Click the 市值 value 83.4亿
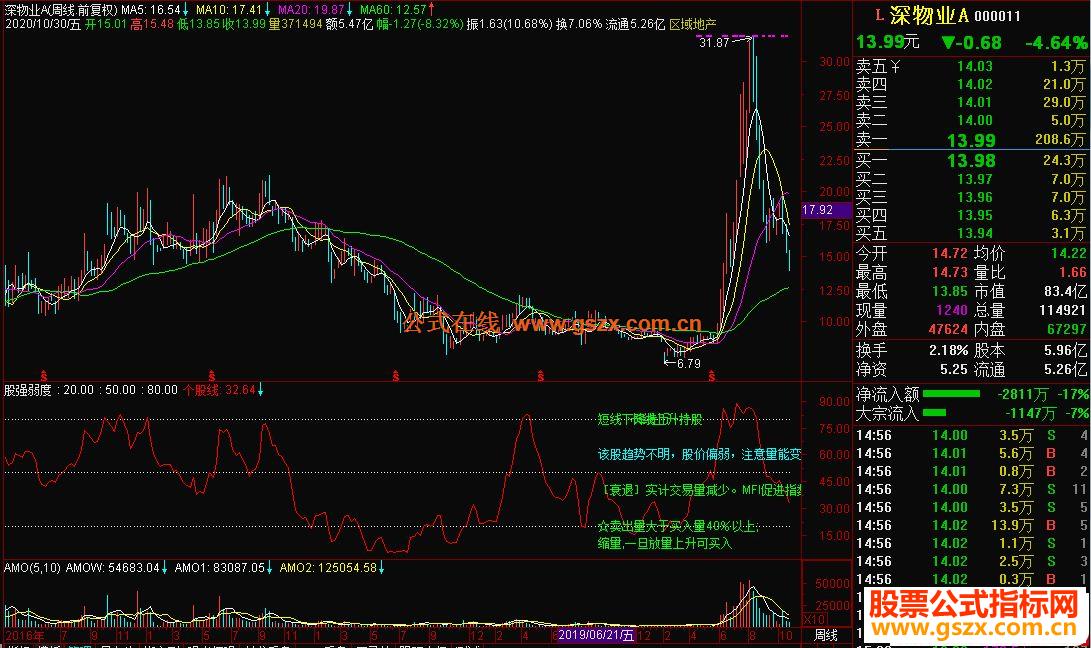The image size is (1091, 648). coord(1065,291)
